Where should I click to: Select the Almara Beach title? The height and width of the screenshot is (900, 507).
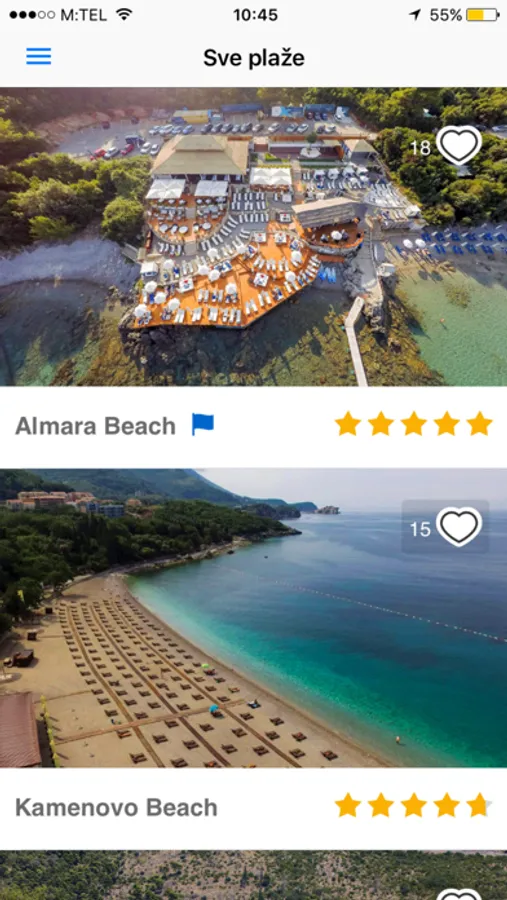95,426
